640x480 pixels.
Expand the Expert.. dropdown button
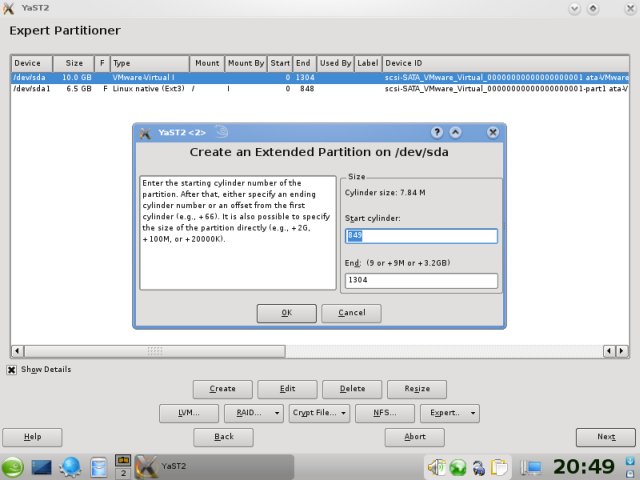point(450,413)
